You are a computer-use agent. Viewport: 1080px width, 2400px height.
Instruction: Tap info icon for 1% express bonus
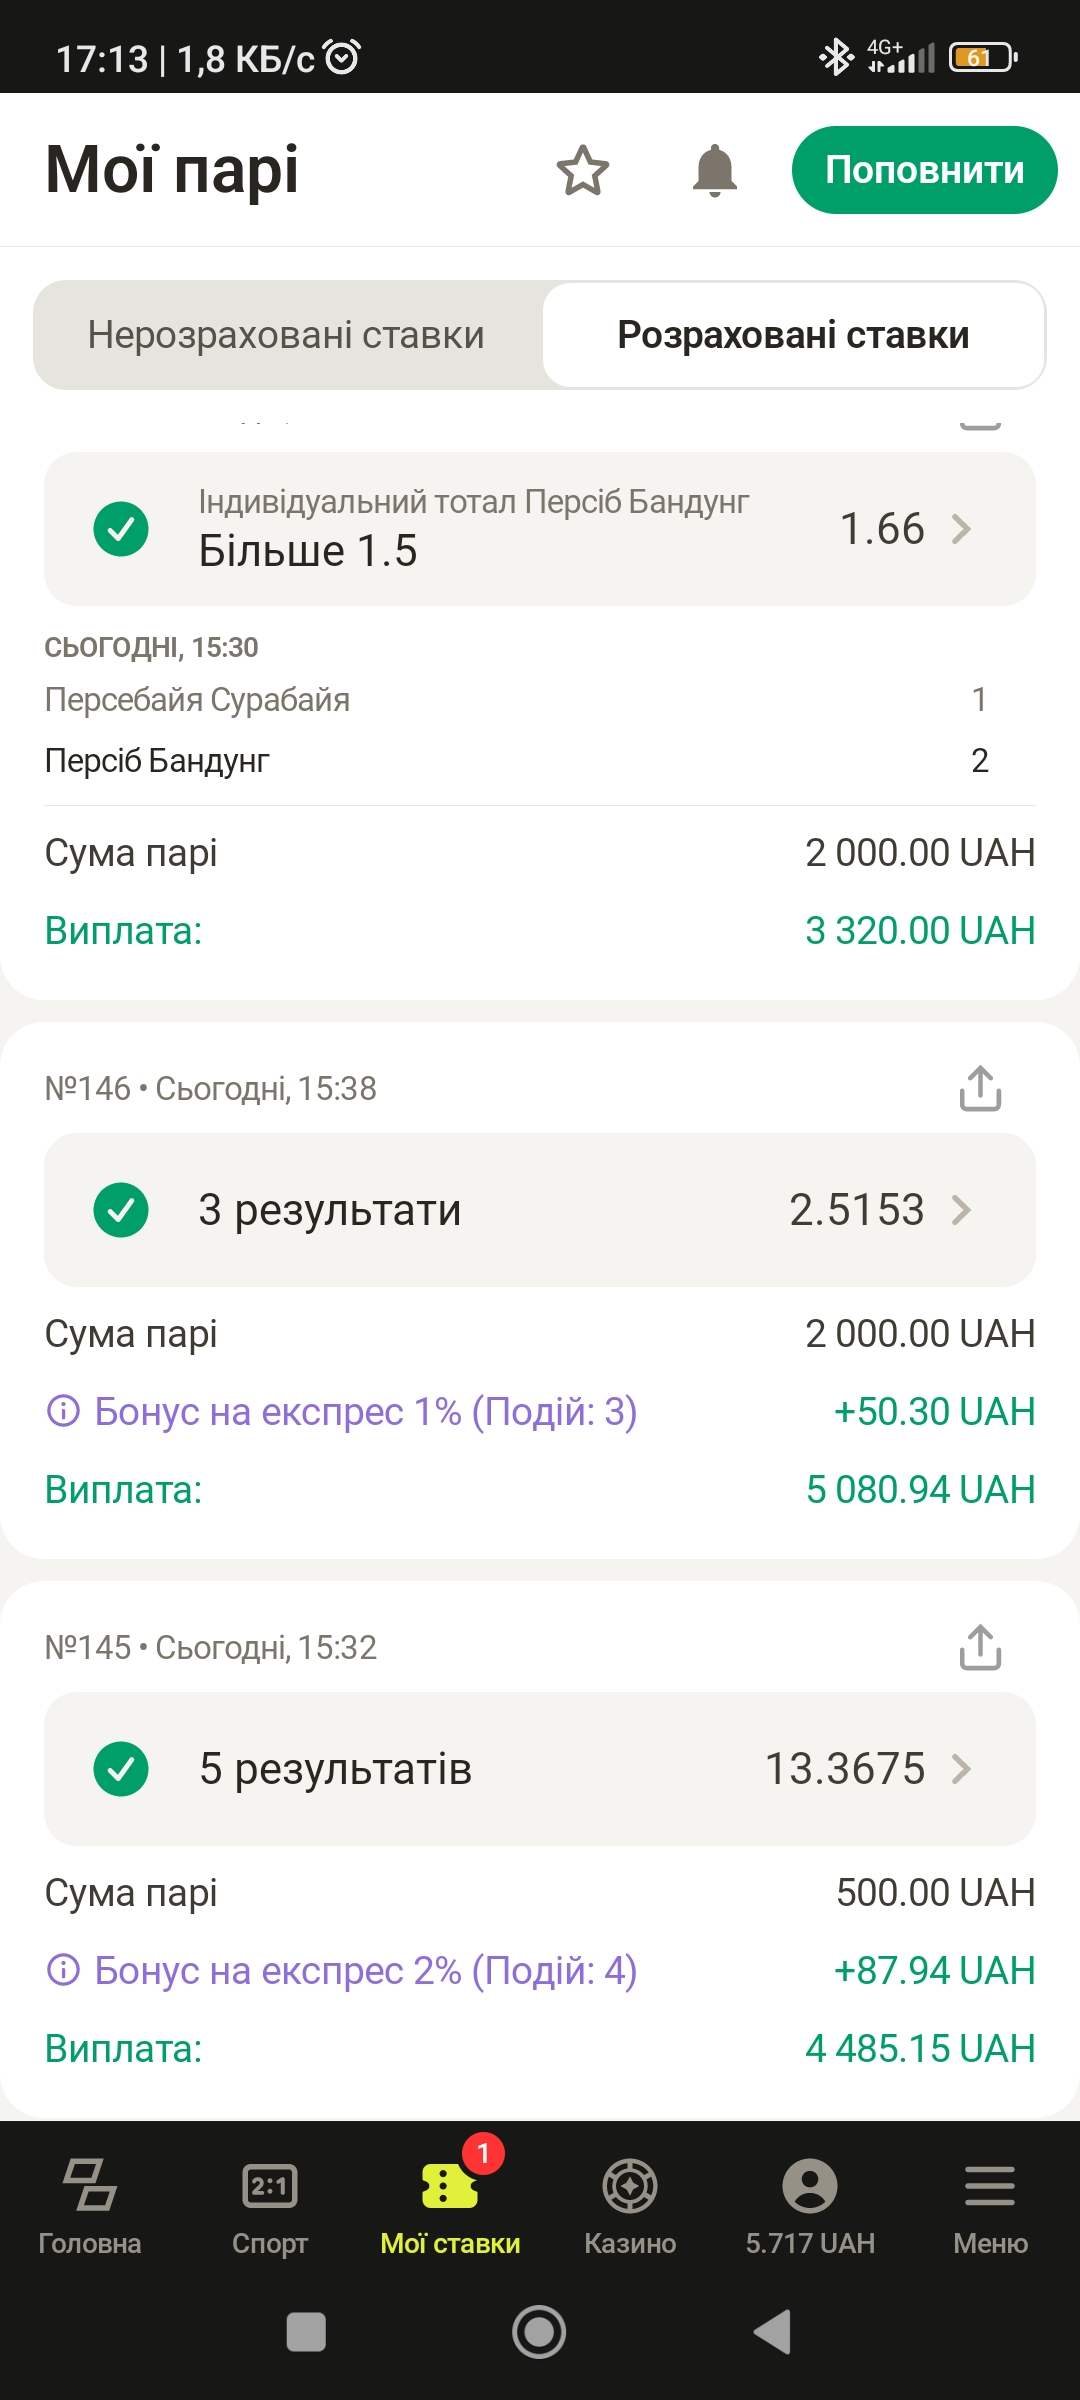(x=63, y=1412)
